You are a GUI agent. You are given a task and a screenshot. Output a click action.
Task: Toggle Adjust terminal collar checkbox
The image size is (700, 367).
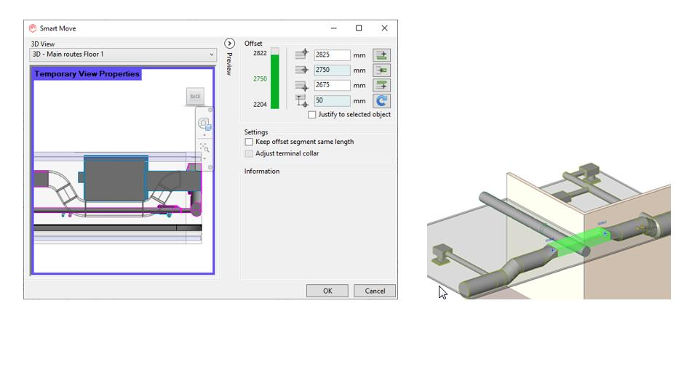pyautogui.click(x=249, y=154)
